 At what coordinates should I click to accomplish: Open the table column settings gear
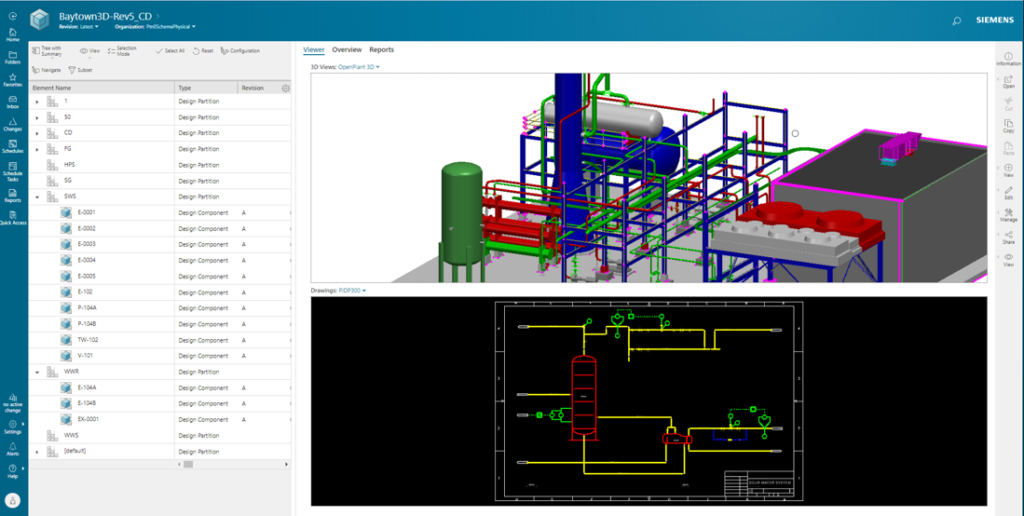[x=285, y=88]
